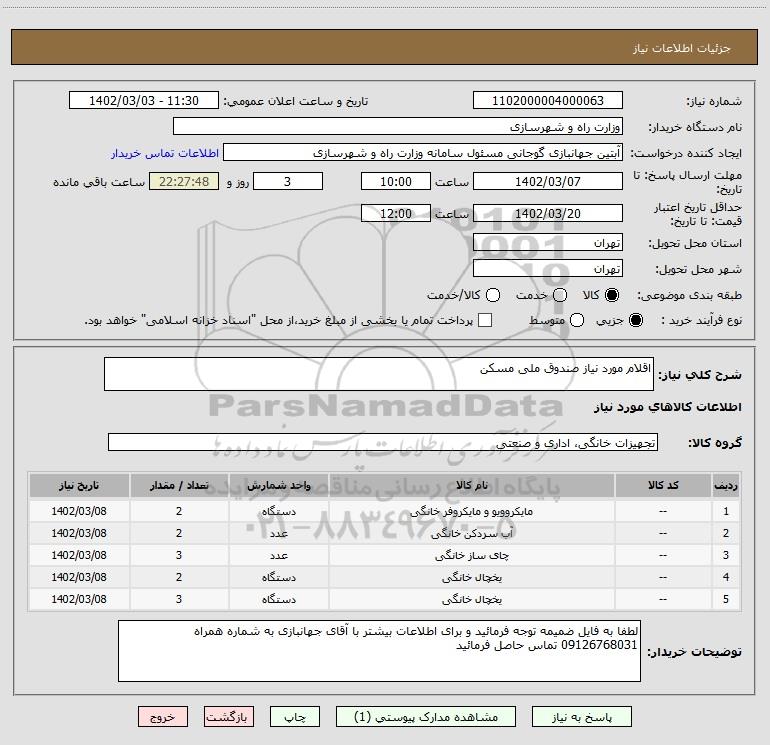Click the چاپ print button
This screenshot has width=770, height=745.
295,717
